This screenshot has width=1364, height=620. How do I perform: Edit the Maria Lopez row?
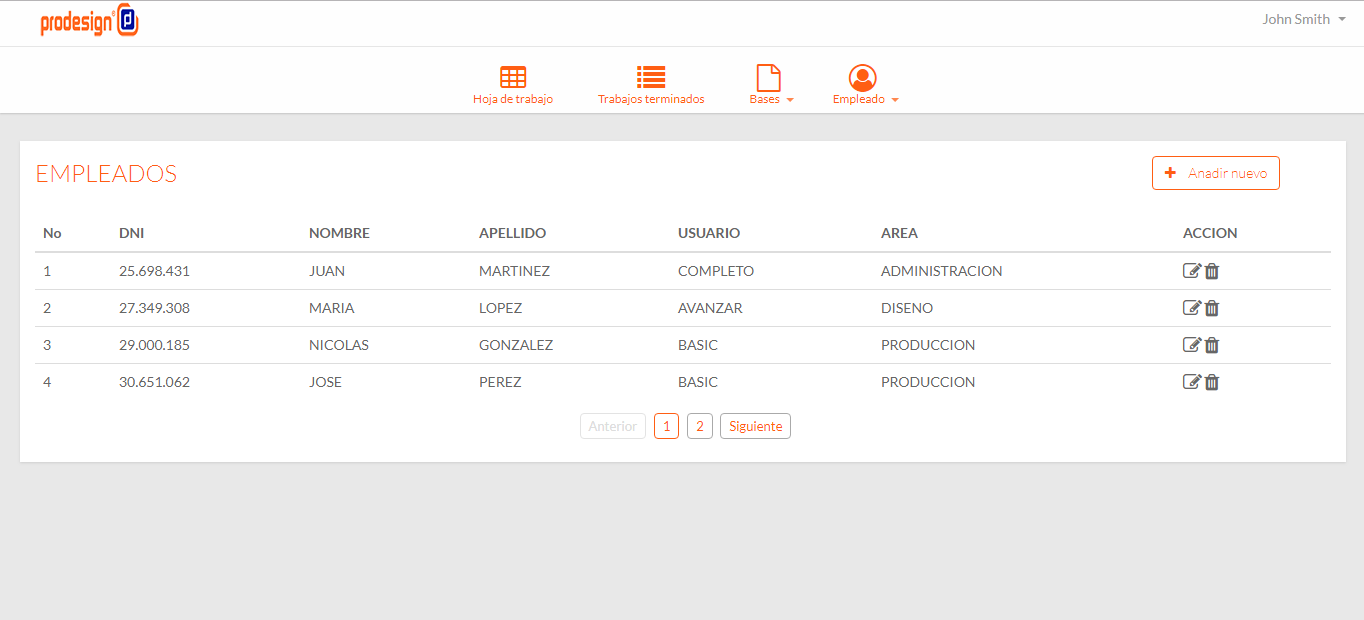point(1191,308)
